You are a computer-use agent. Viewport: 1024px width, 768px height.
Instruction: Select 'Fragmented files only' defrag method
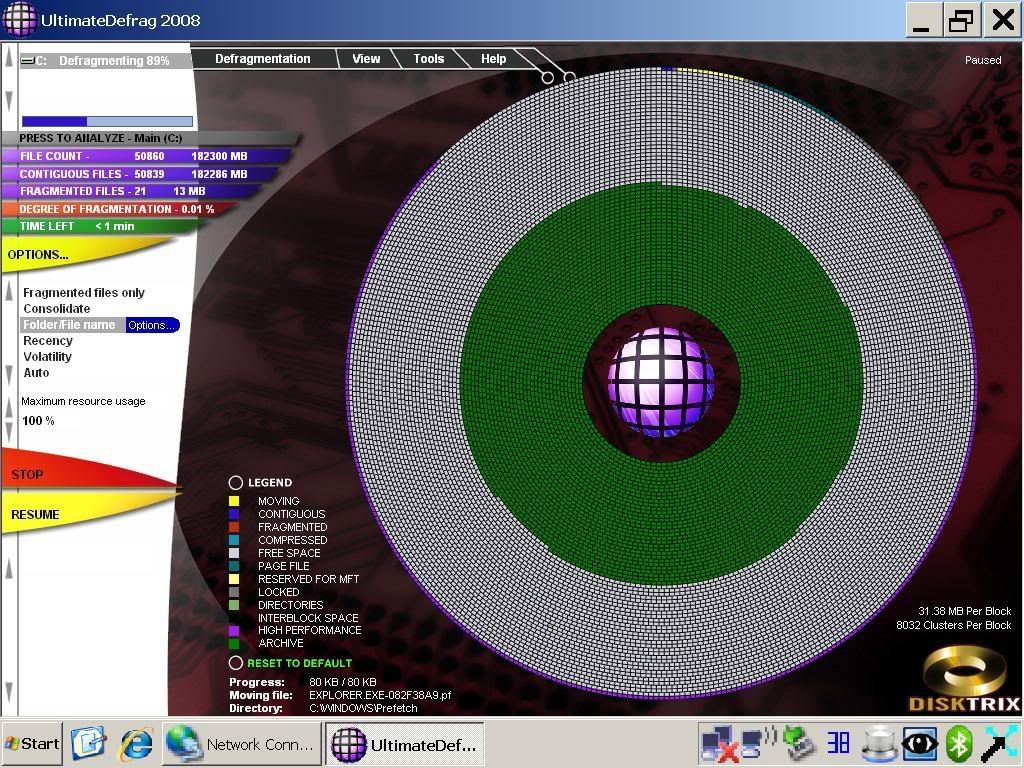(x=84, y=293)
